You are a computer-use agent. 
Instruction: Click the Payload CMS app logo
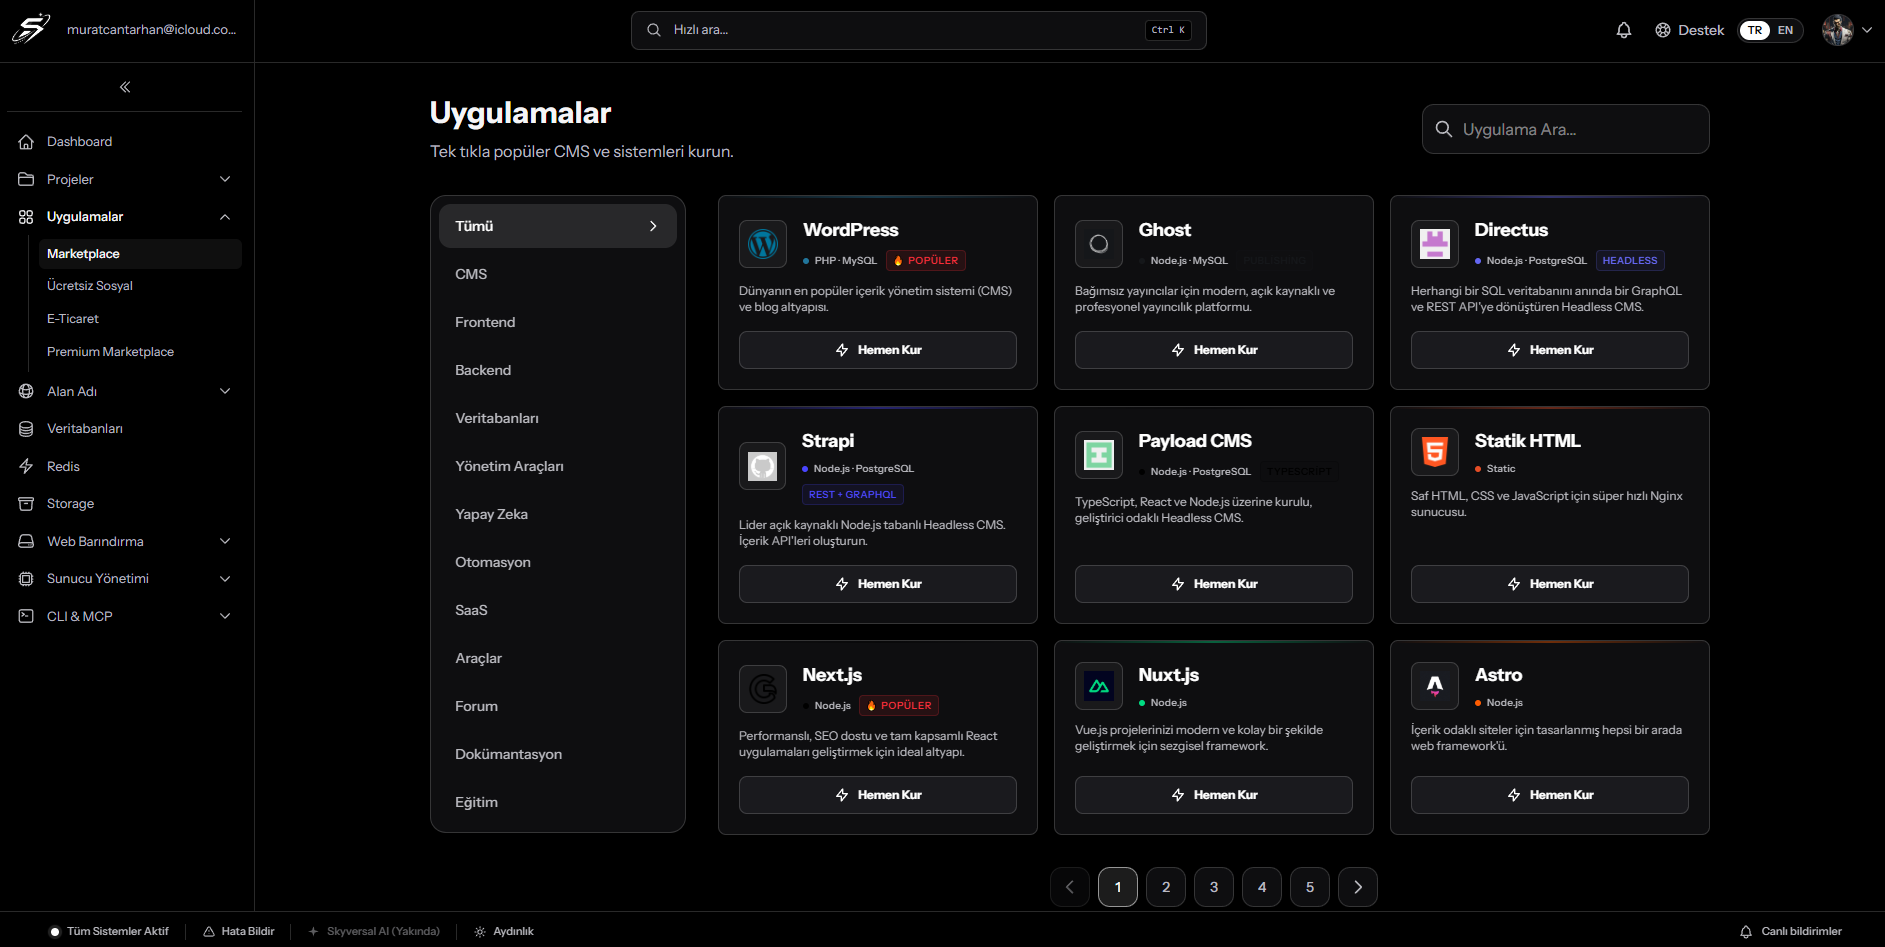coord(1099,455)
